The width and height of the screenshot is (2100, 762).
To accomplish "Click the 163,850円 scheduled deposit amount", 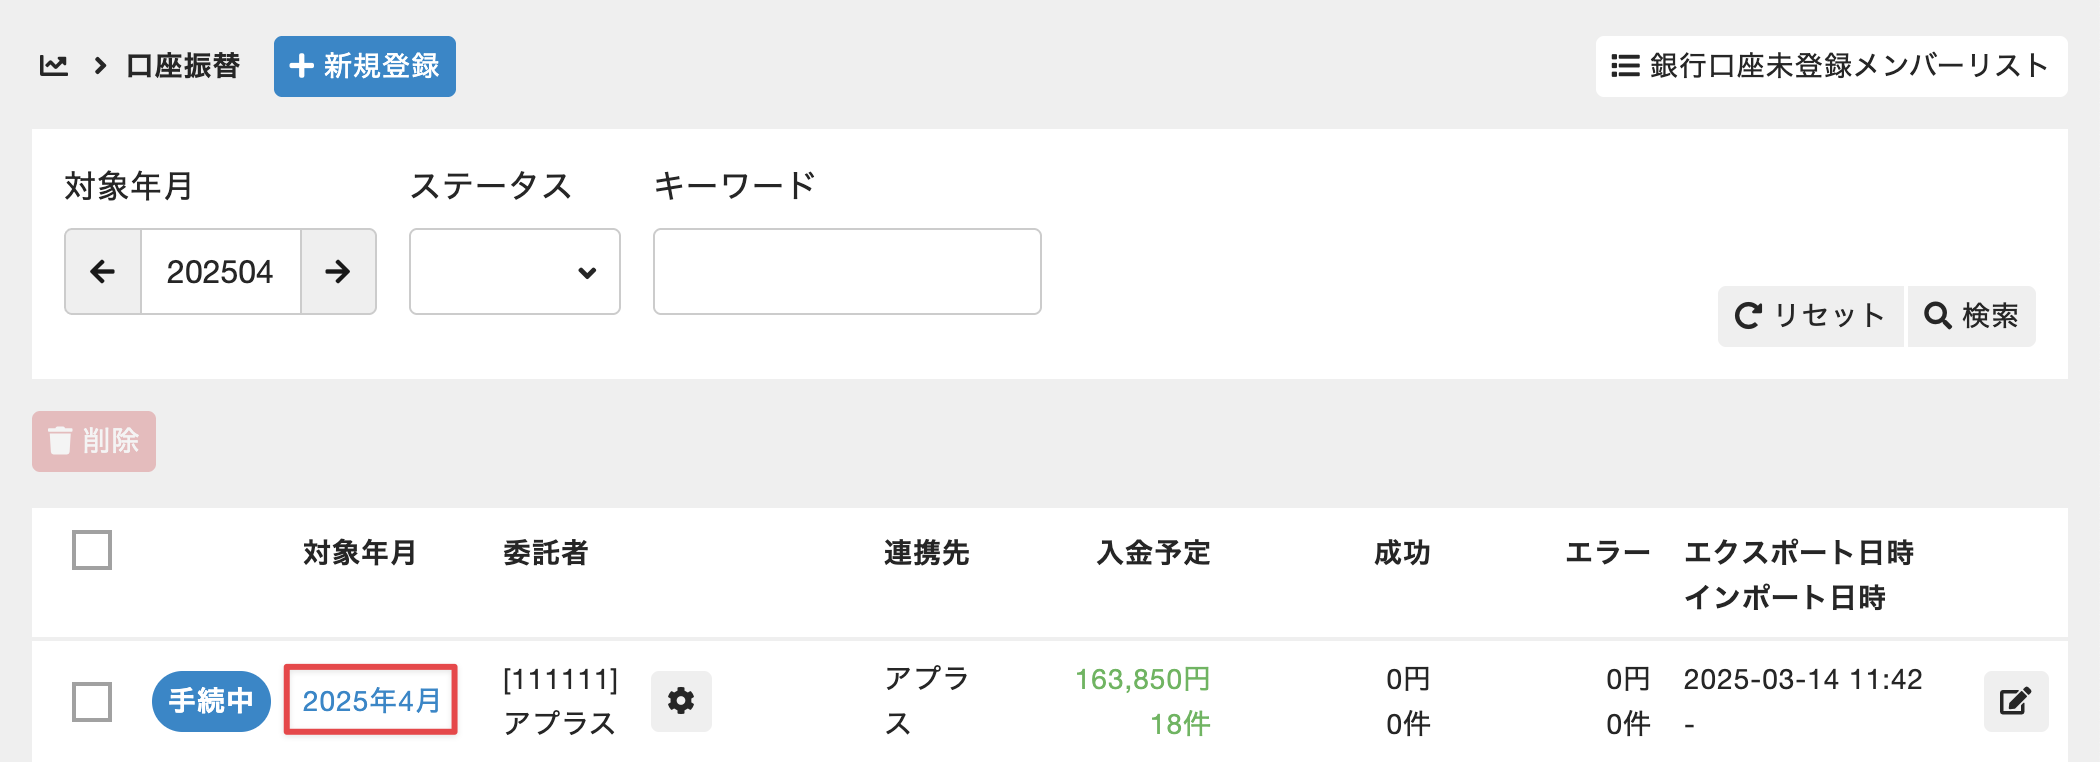I will tap(1142, 680).
